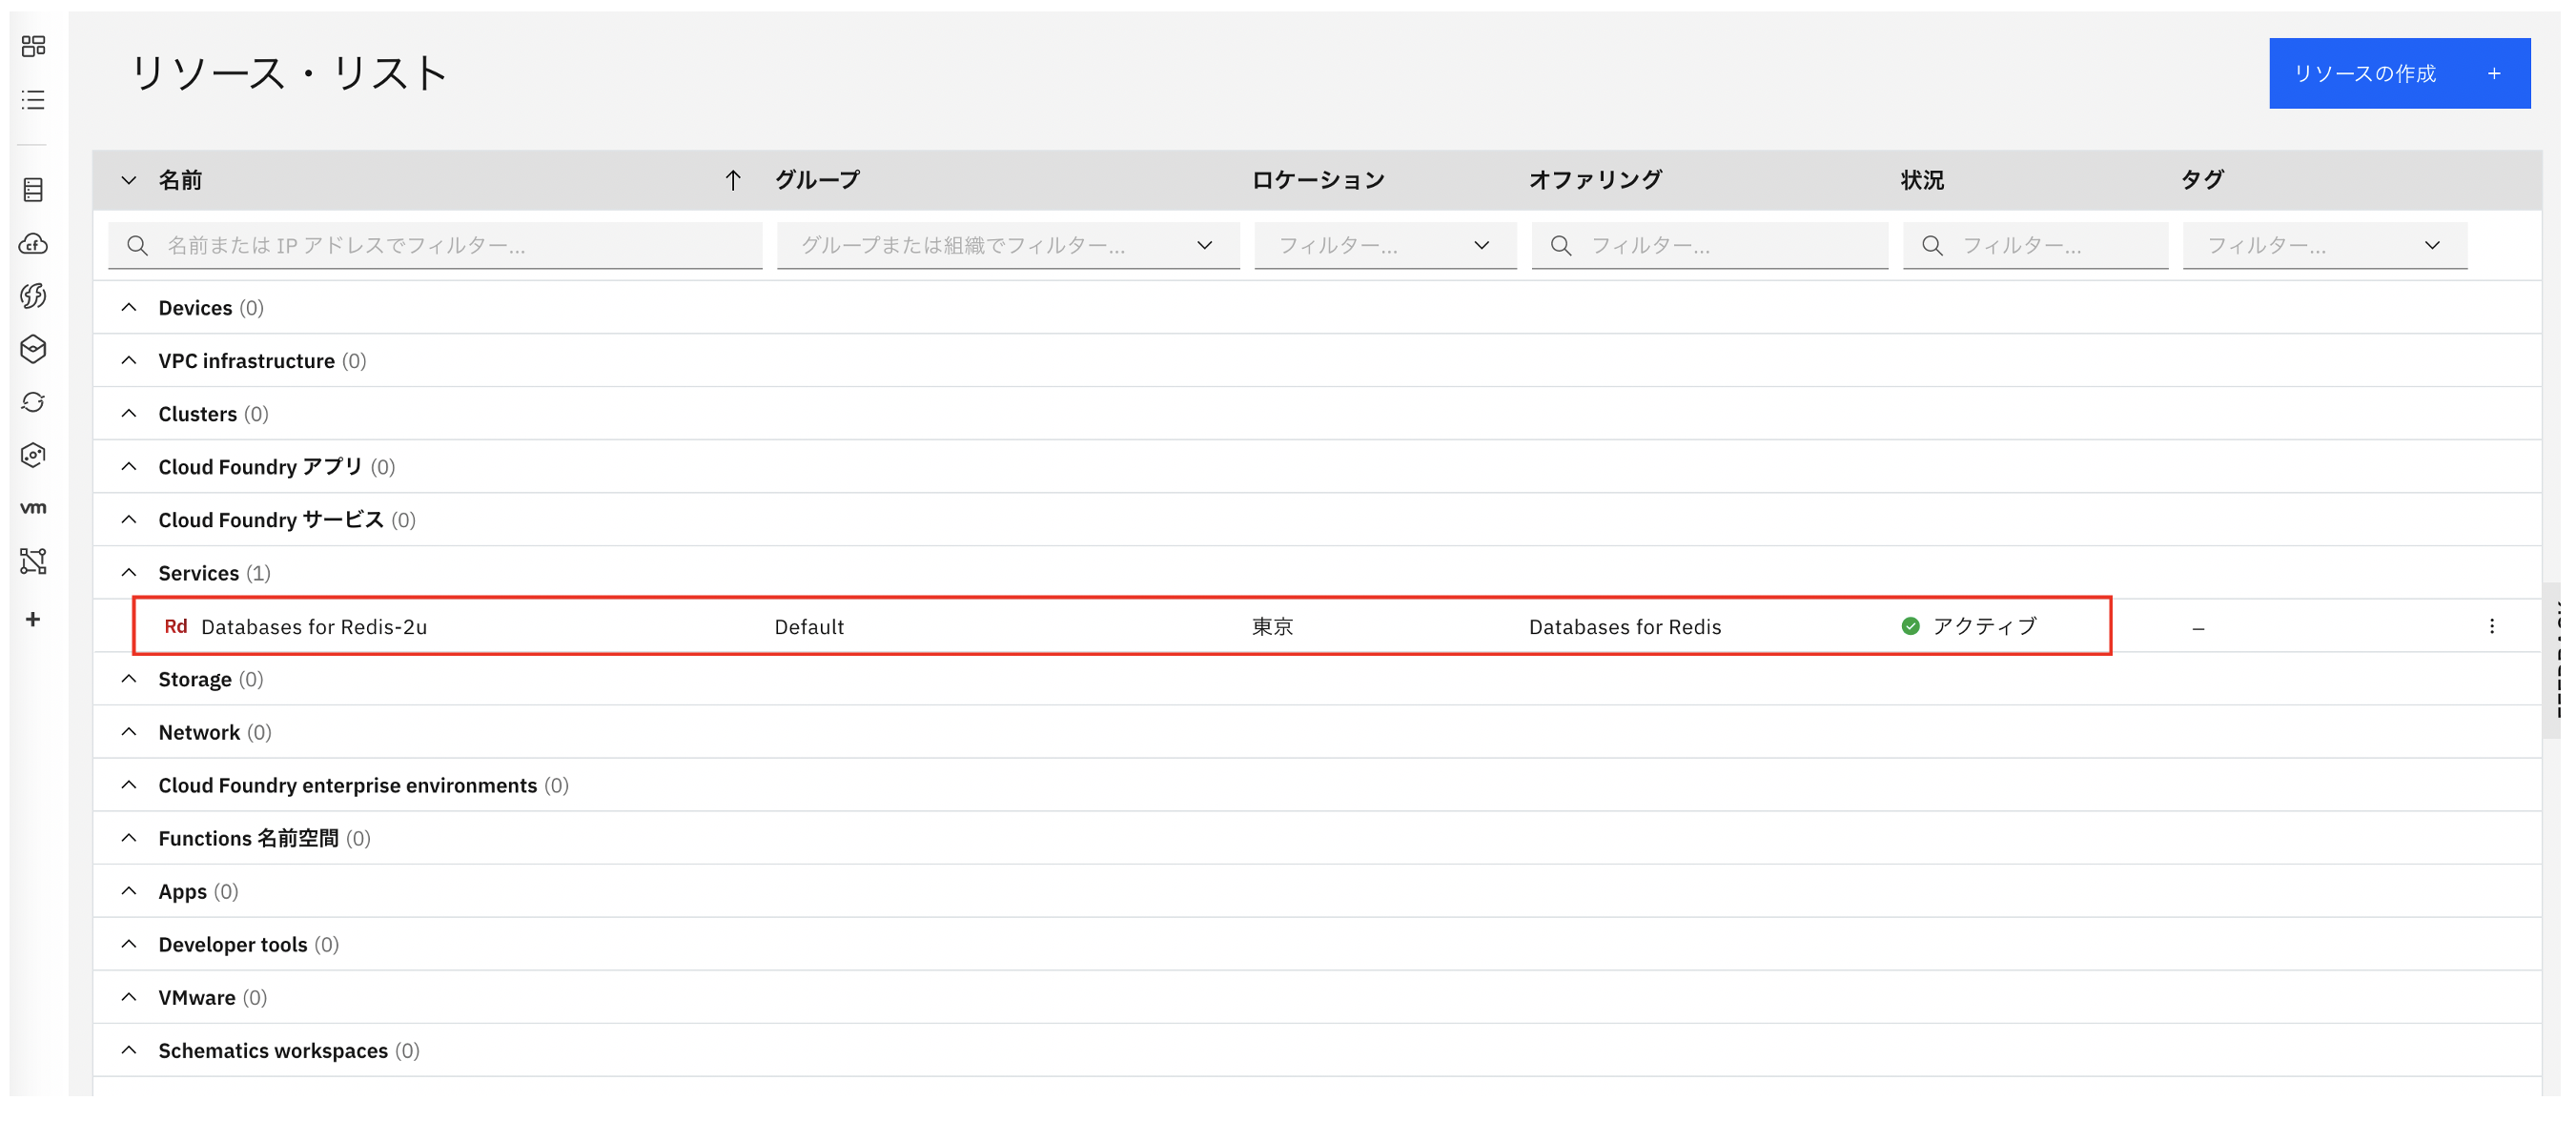Toggle the Devices section chevron
Image resolution: width=2576 pixels, height=1121 pixels.
point(129,308)
